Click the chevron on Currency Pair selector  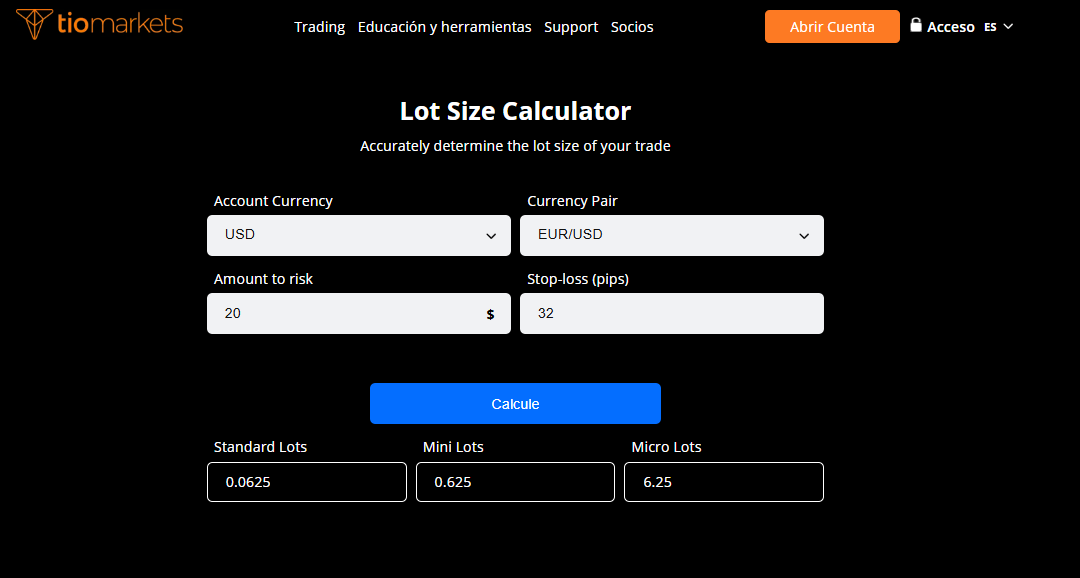pyautogui.click(x=804, y=235)
